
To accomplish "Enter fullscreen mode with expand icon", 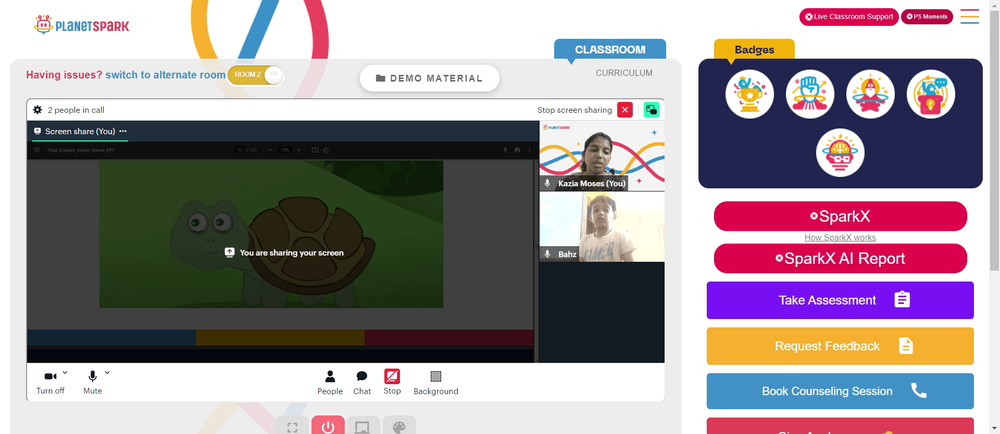I will pos(292,427).
